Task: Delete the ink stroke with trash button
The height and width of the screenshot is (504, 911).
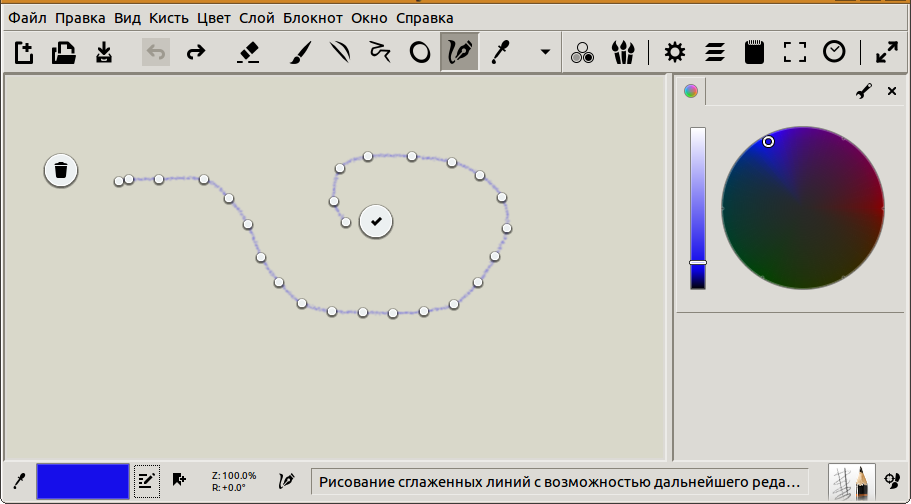Action: coord(61,170)
